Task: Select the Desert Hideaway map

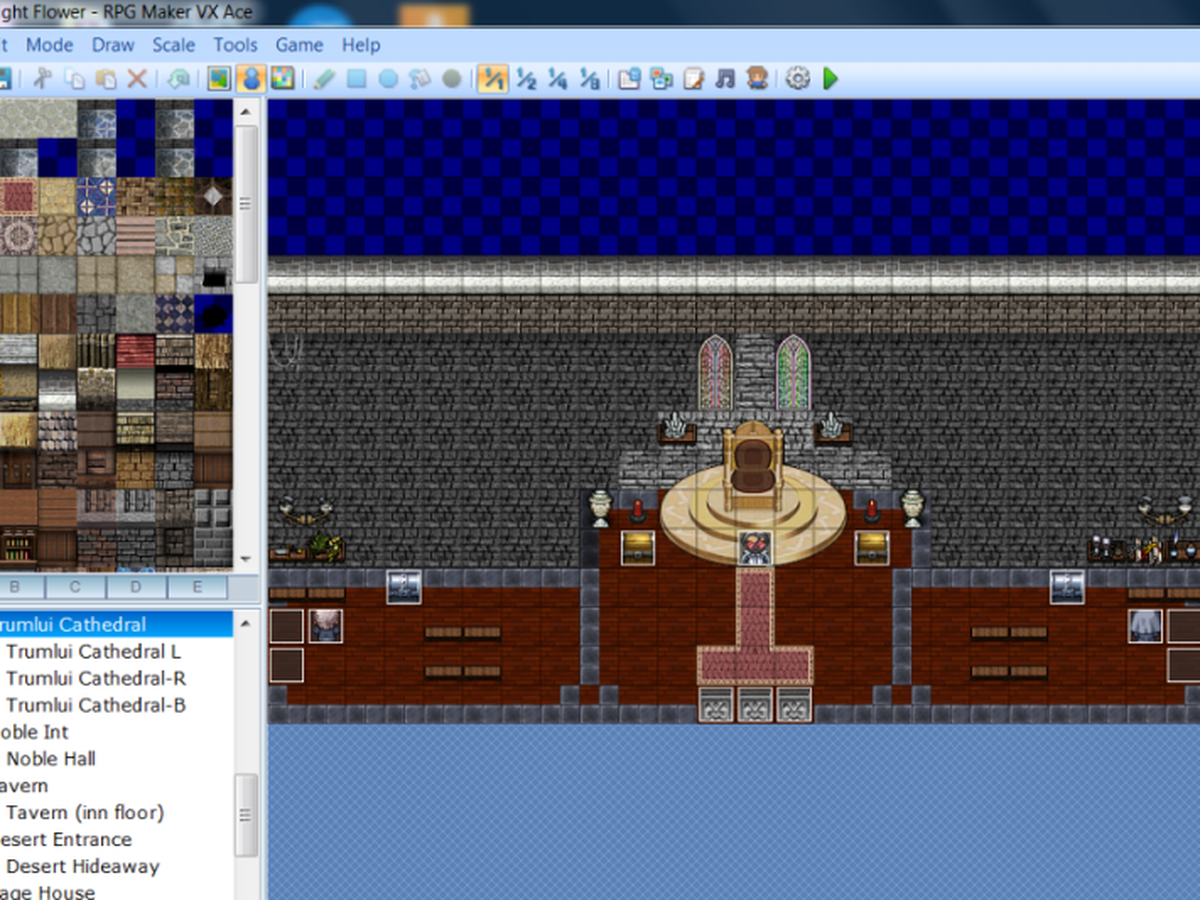Action: [x=83, y=866]
